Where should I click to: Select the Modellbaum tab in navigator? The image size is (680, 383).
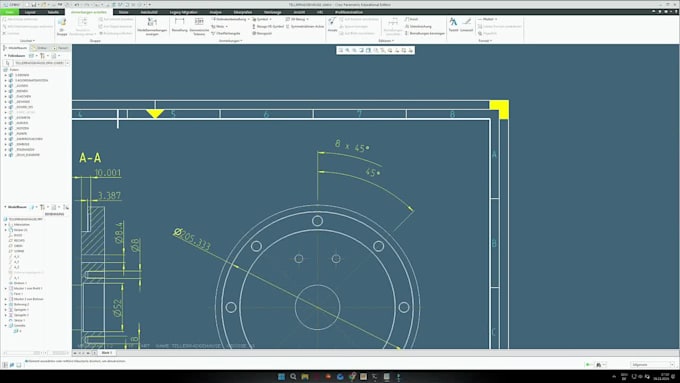[x=16, y=48]
